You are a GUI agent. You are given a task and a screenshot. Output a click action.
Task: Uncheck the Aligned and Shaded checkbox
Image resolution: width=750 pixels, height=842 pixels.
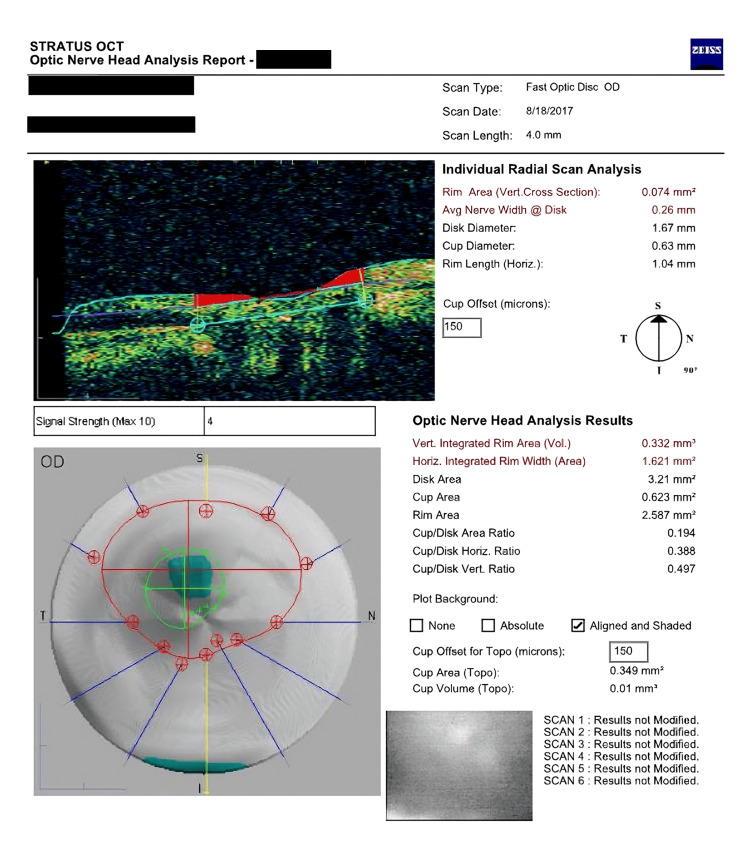click(x=578, y=626)
